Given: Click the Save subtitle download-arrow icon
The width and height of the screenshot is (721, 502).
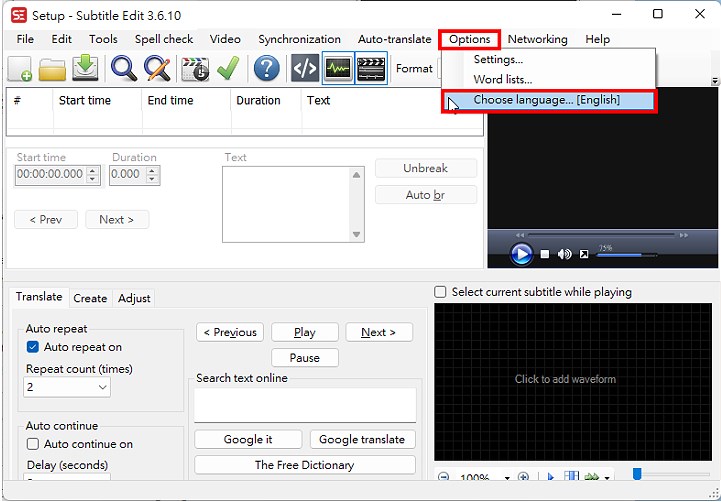Looking at the screenshot, I should [x=86, y=68].
